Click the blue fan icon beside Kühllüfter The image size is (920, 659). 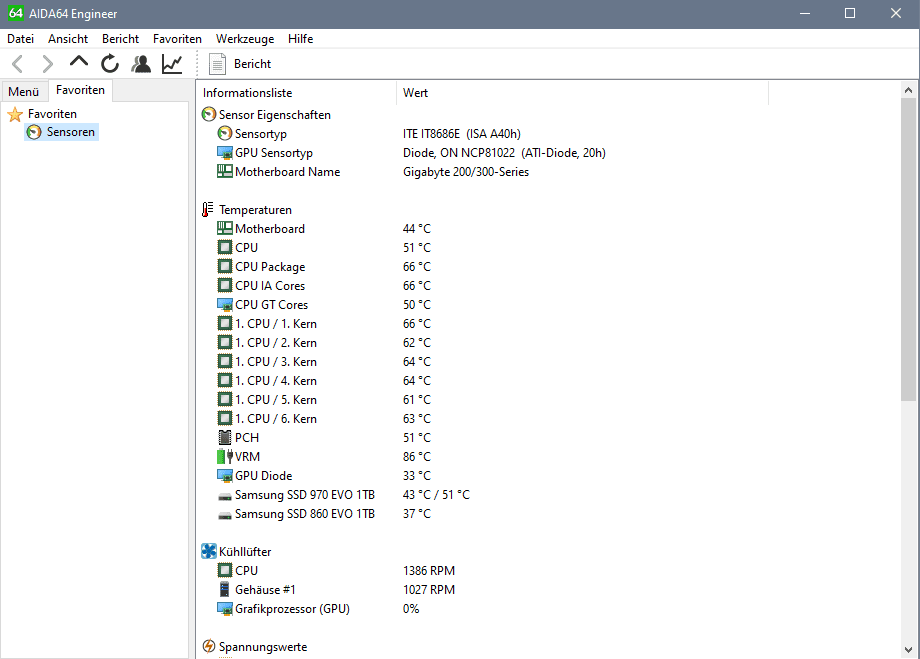(209, 551)
